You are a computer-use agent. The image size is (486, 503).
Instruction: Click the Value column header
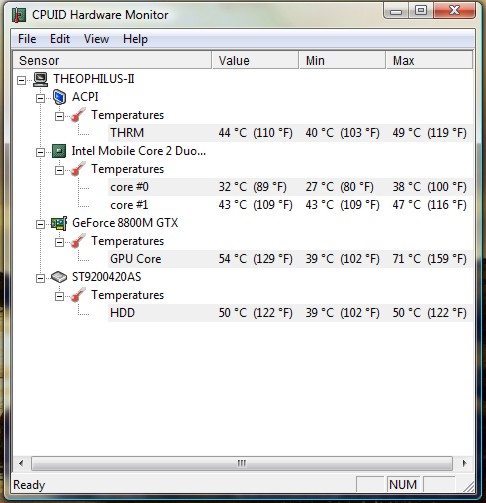(255, 60)
